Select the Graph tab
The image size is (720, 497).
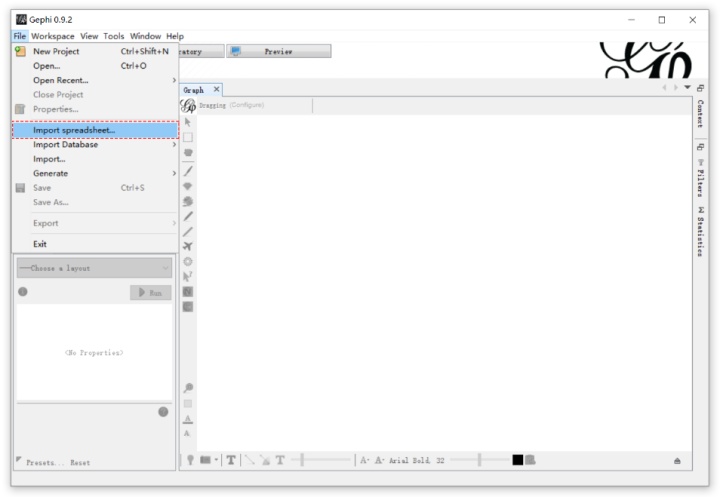click(193, 90)
